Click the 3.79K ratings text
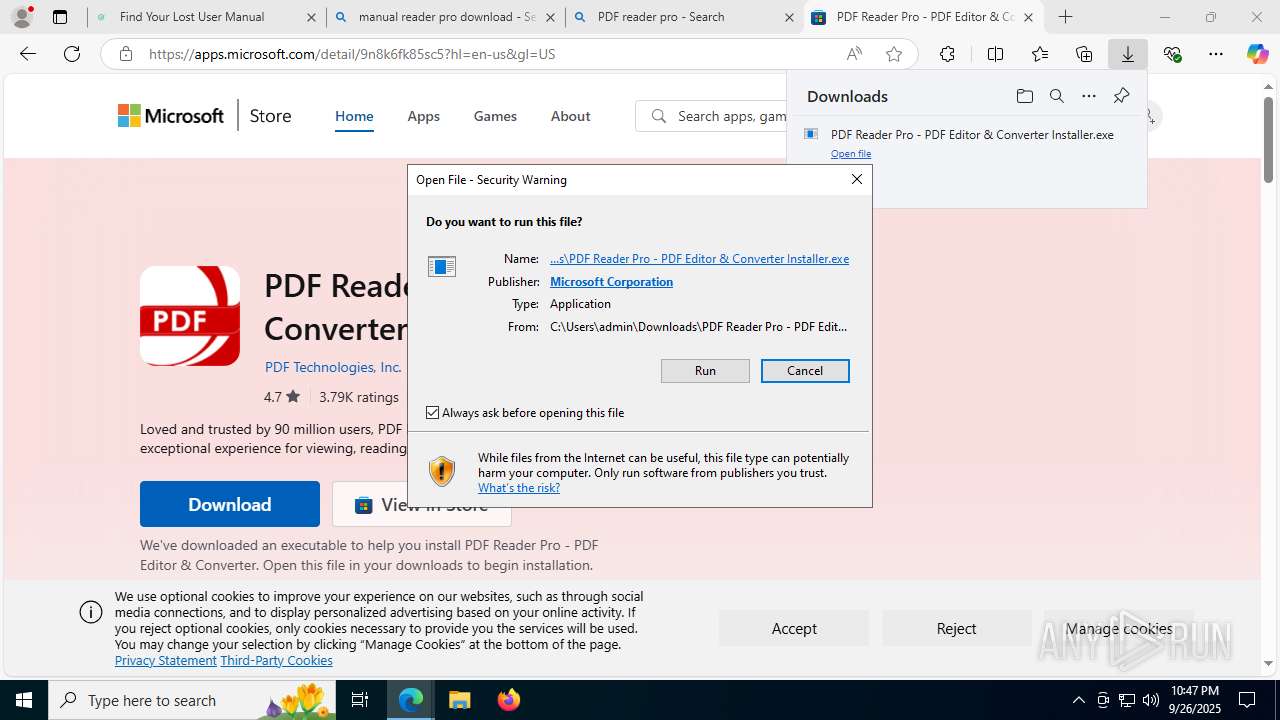 (x=359, y=397)
